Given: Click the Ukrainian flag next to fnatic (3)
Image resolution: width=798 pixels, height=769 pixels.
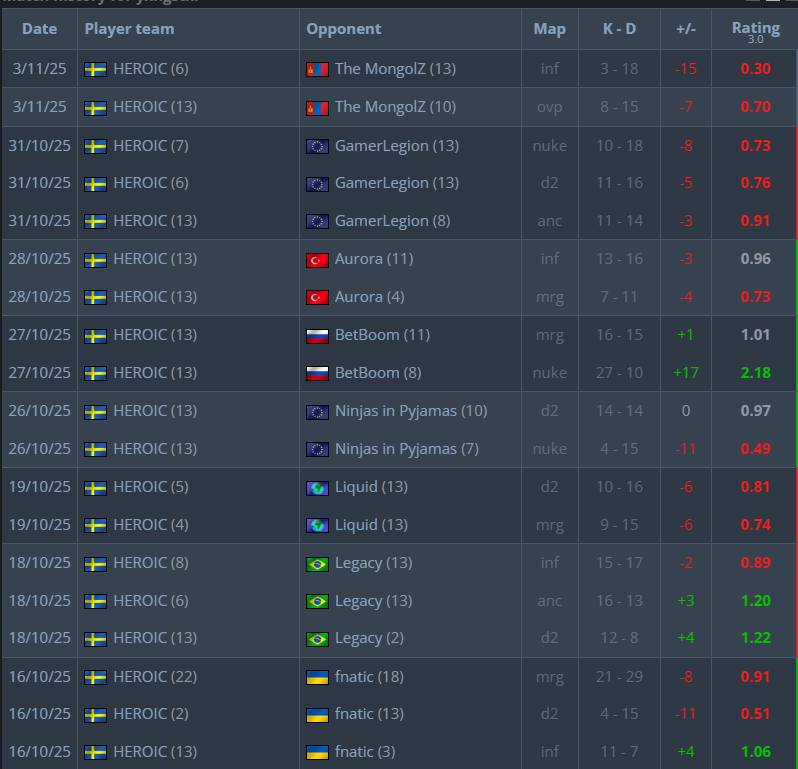Looking at the screenshot, I should click(317, 752).
